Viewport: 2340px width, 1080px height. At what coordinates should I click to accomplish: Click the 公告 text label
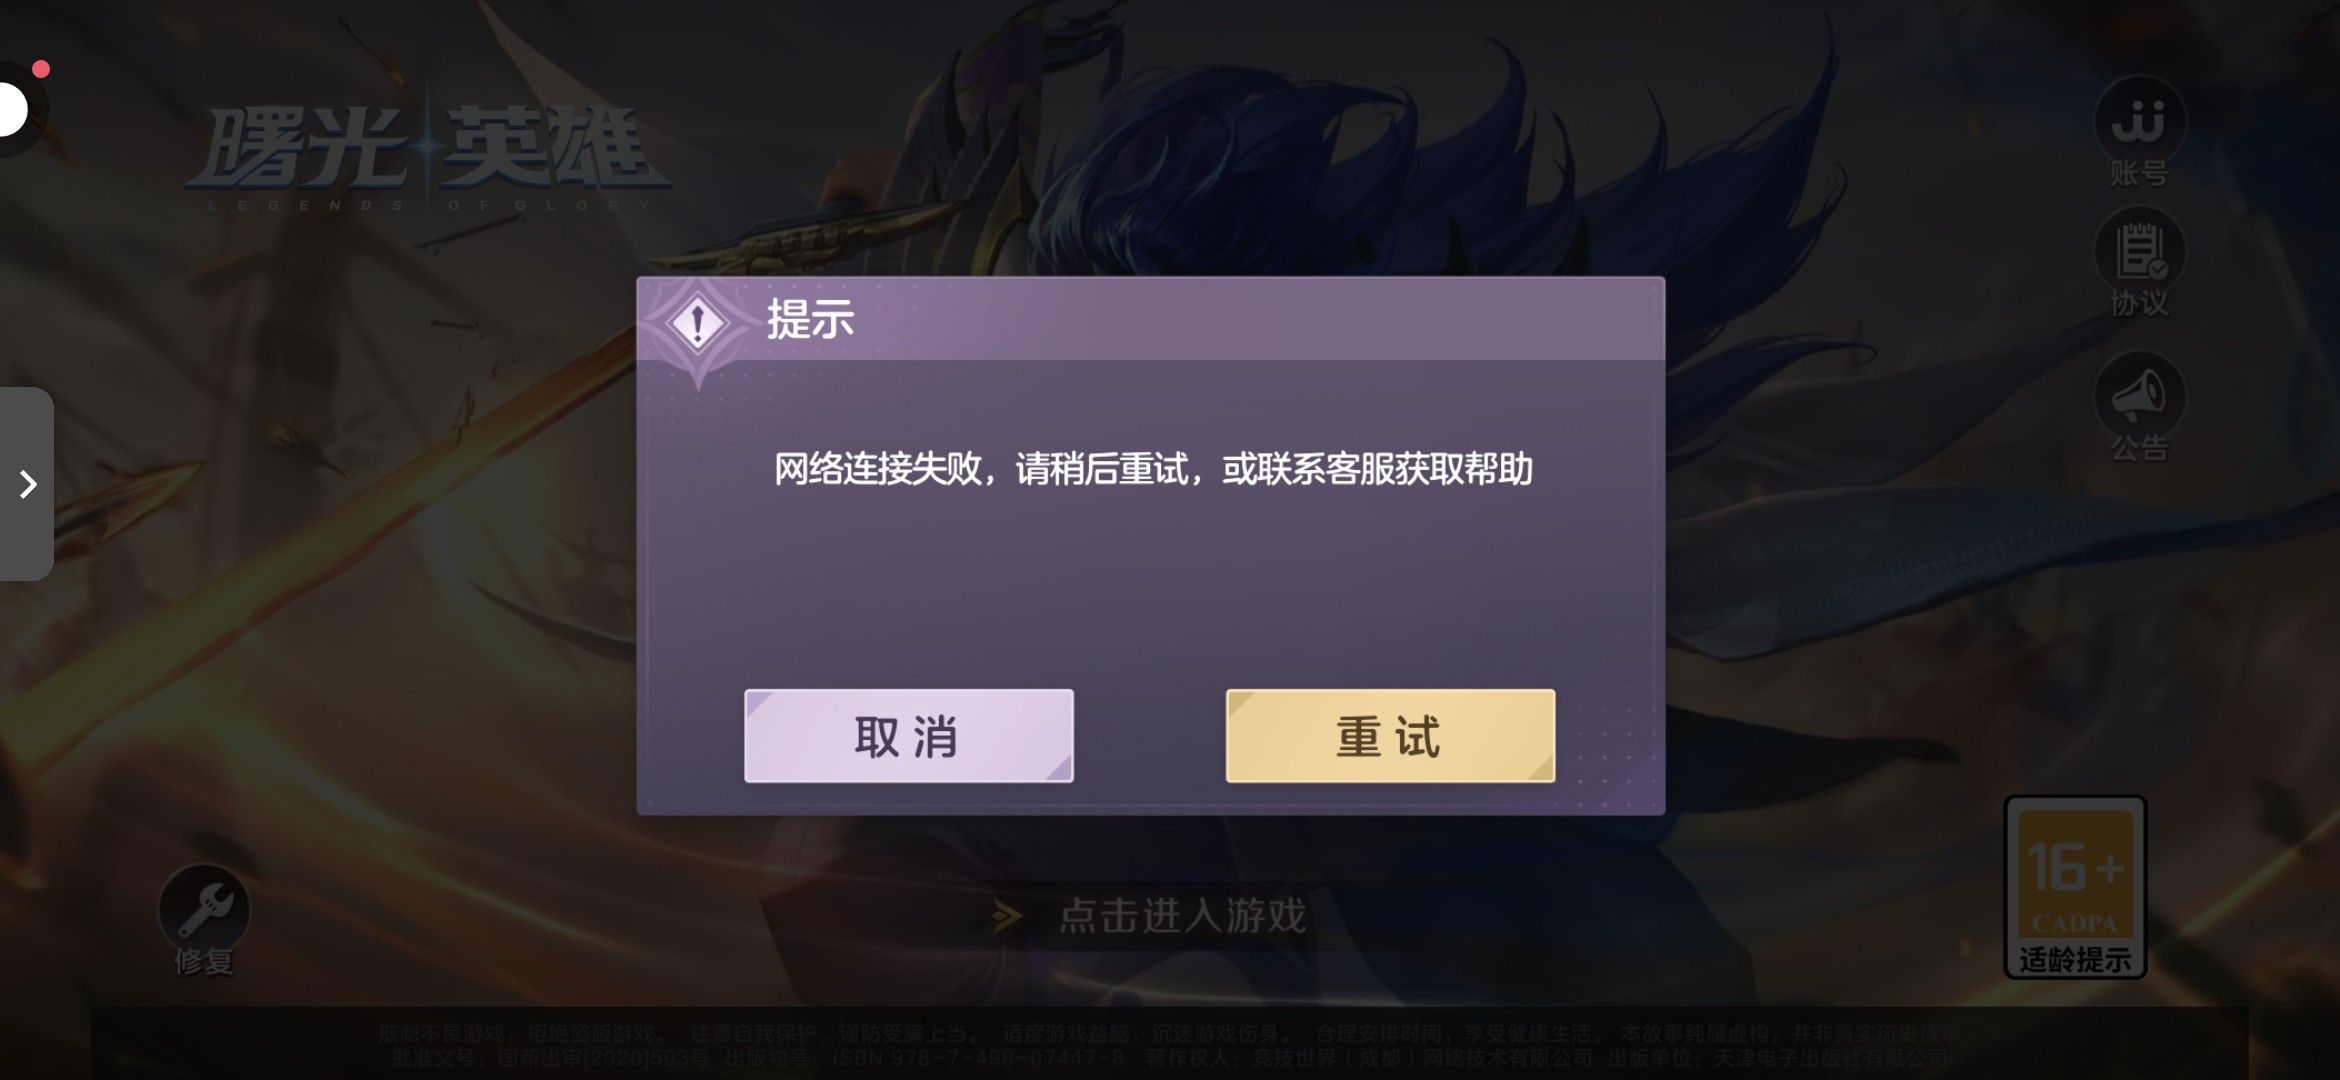2139,448
